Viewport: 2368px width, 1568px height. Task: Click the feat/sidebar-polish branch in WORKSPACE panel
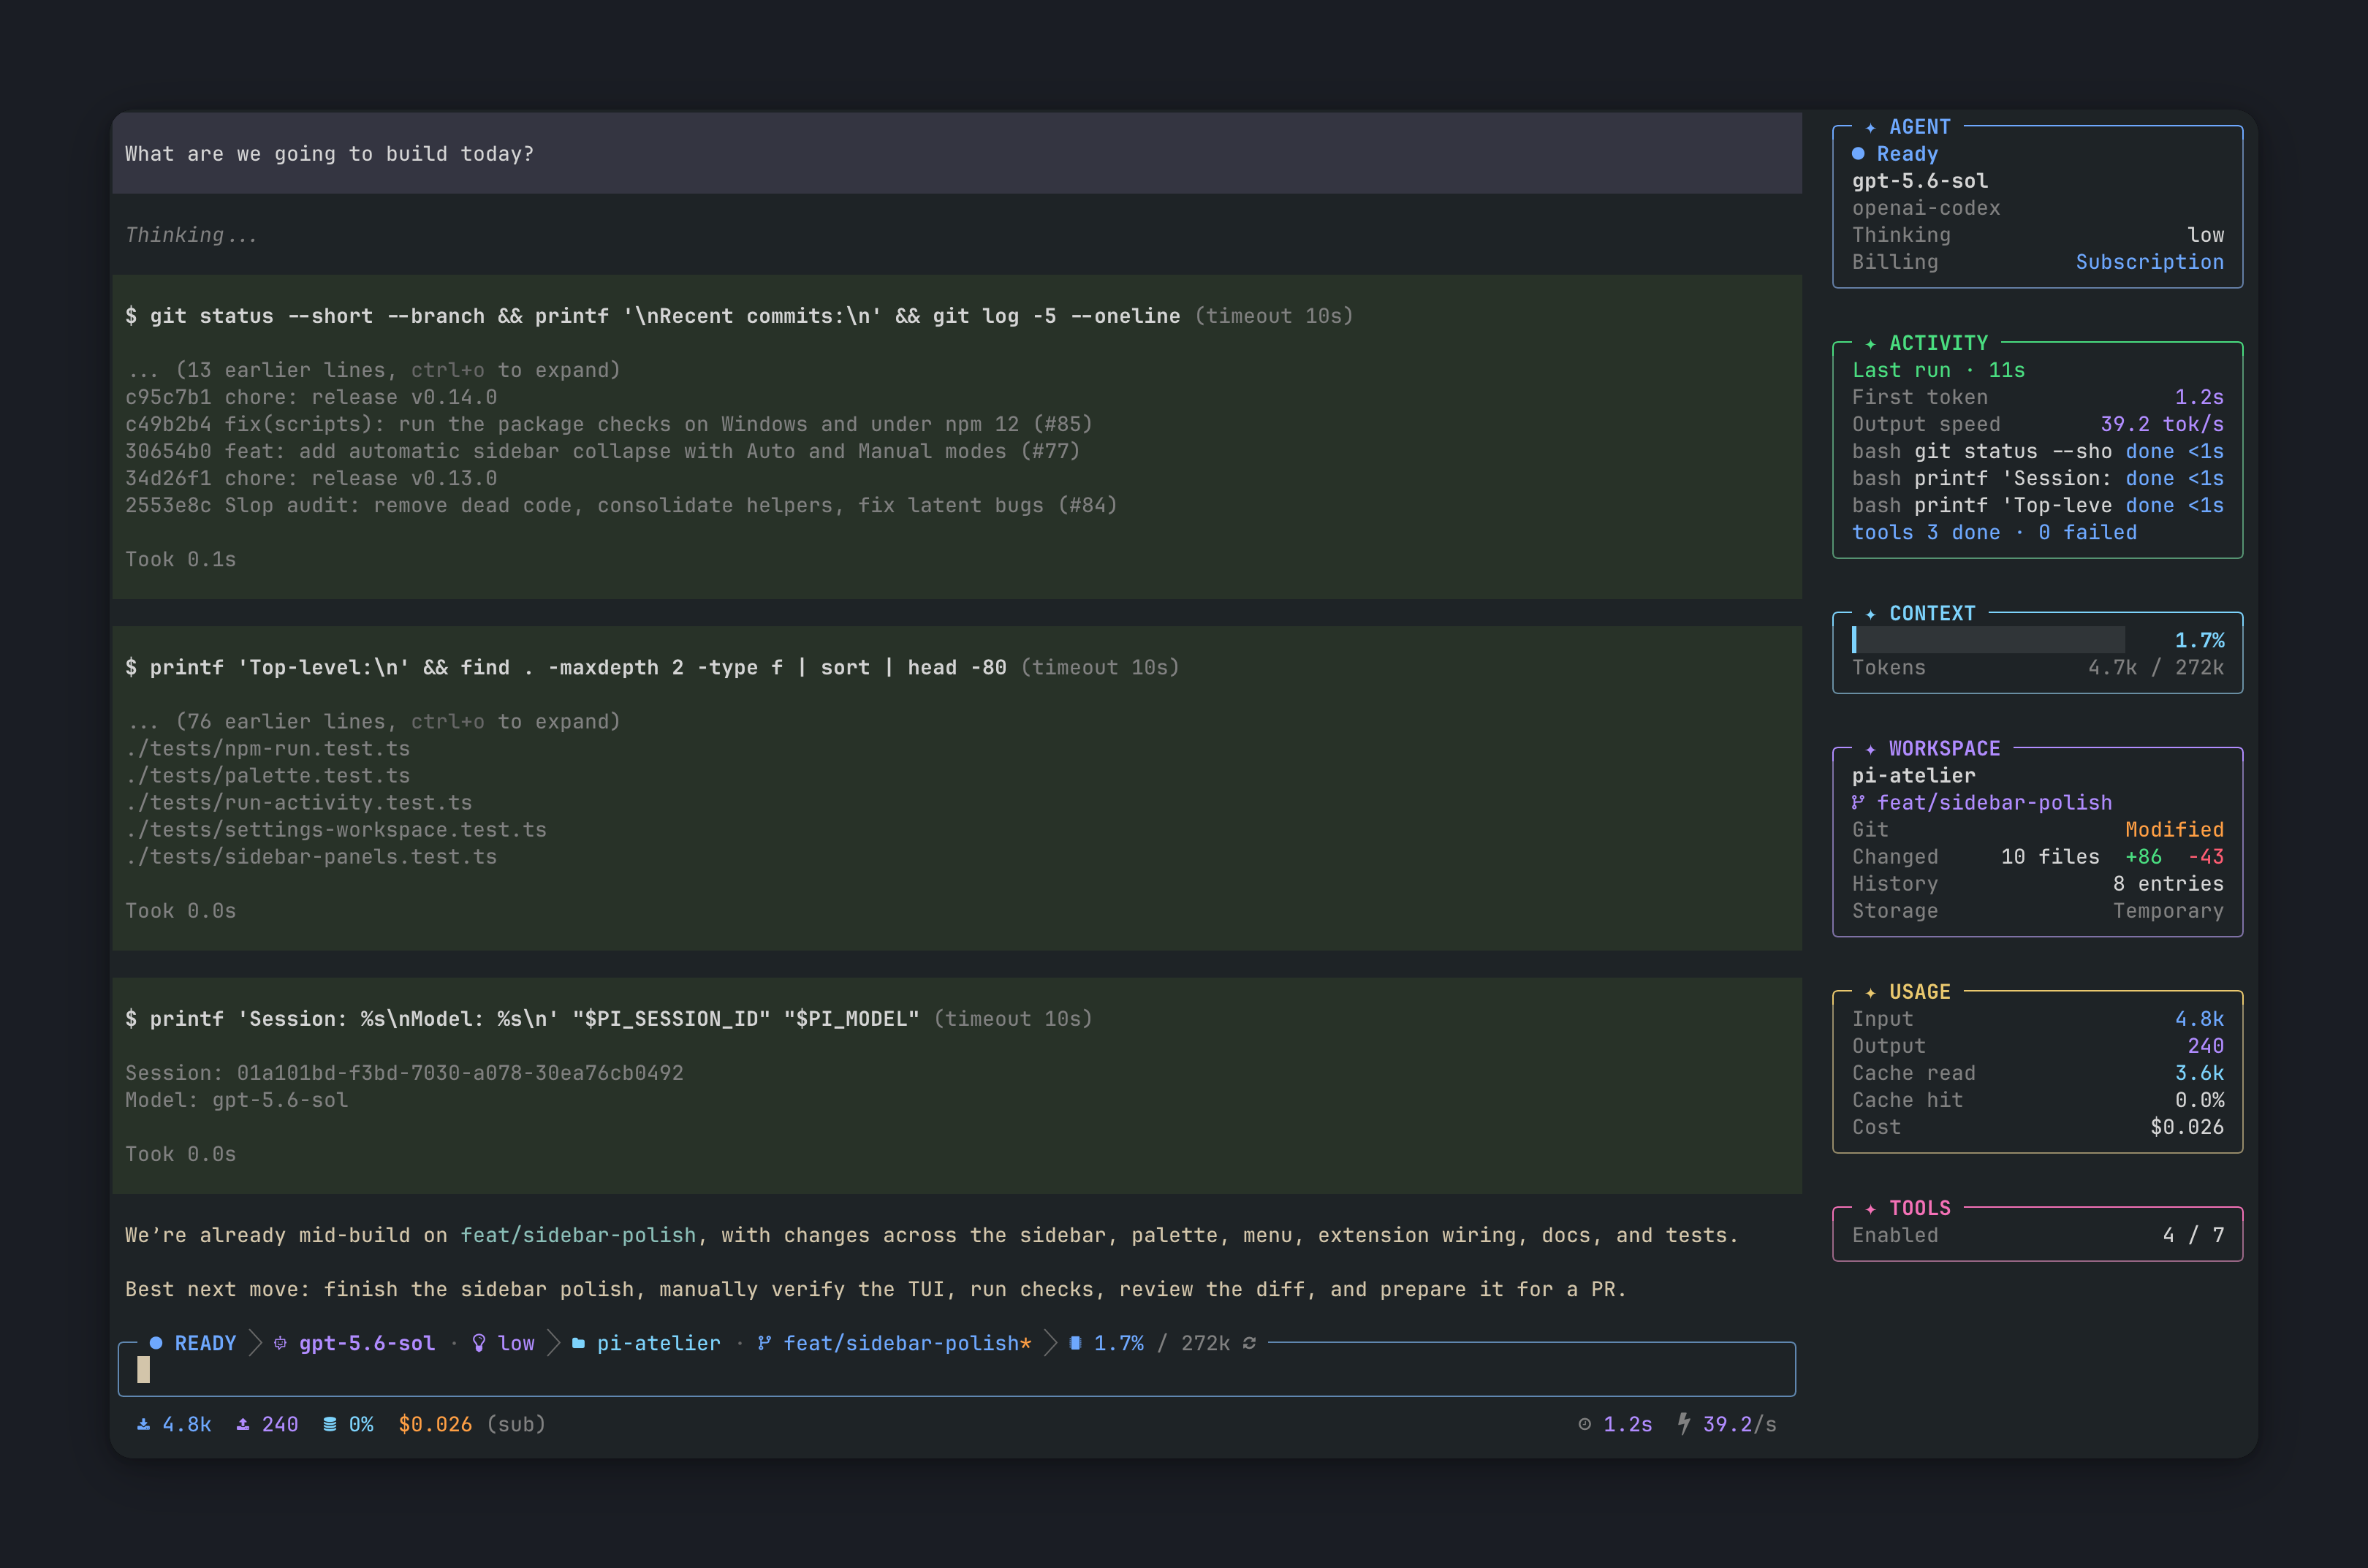pyautogui.click(x=1994, y=802)
